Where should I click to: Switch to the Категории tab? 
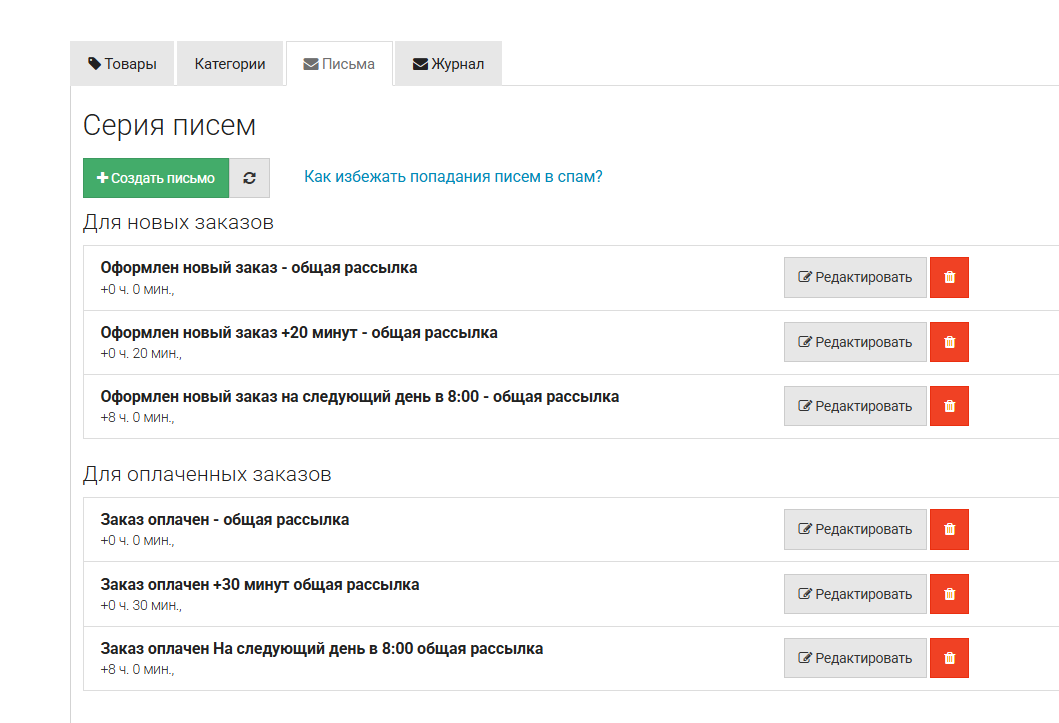click(230, 64)
